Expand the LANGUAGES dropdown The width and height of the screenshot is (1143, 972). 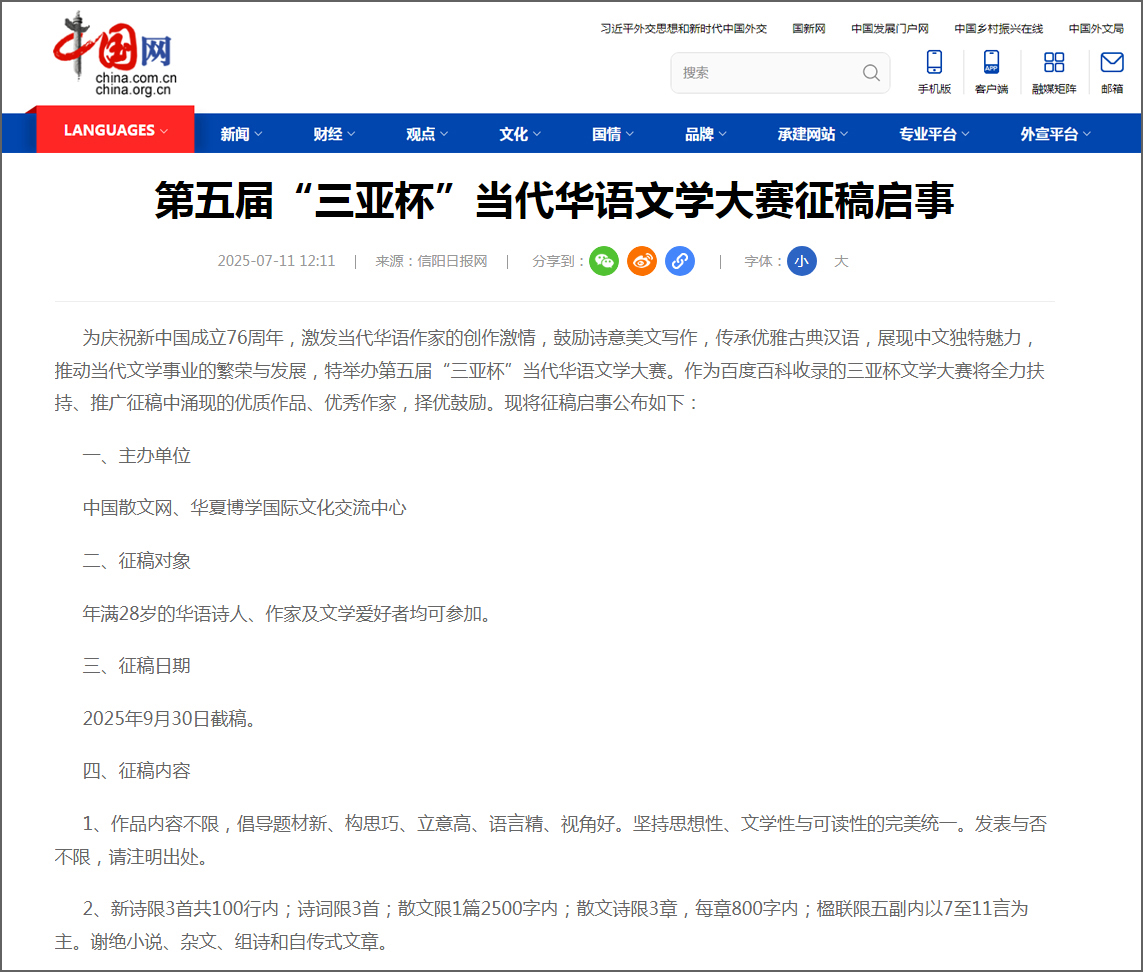[x=115, y=130]
